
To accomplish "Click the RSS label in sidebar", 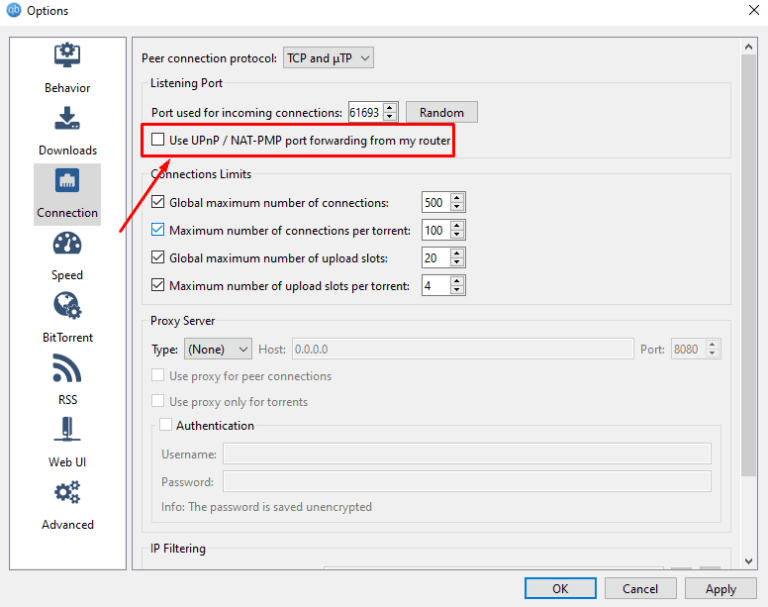I will click(68, 399).
